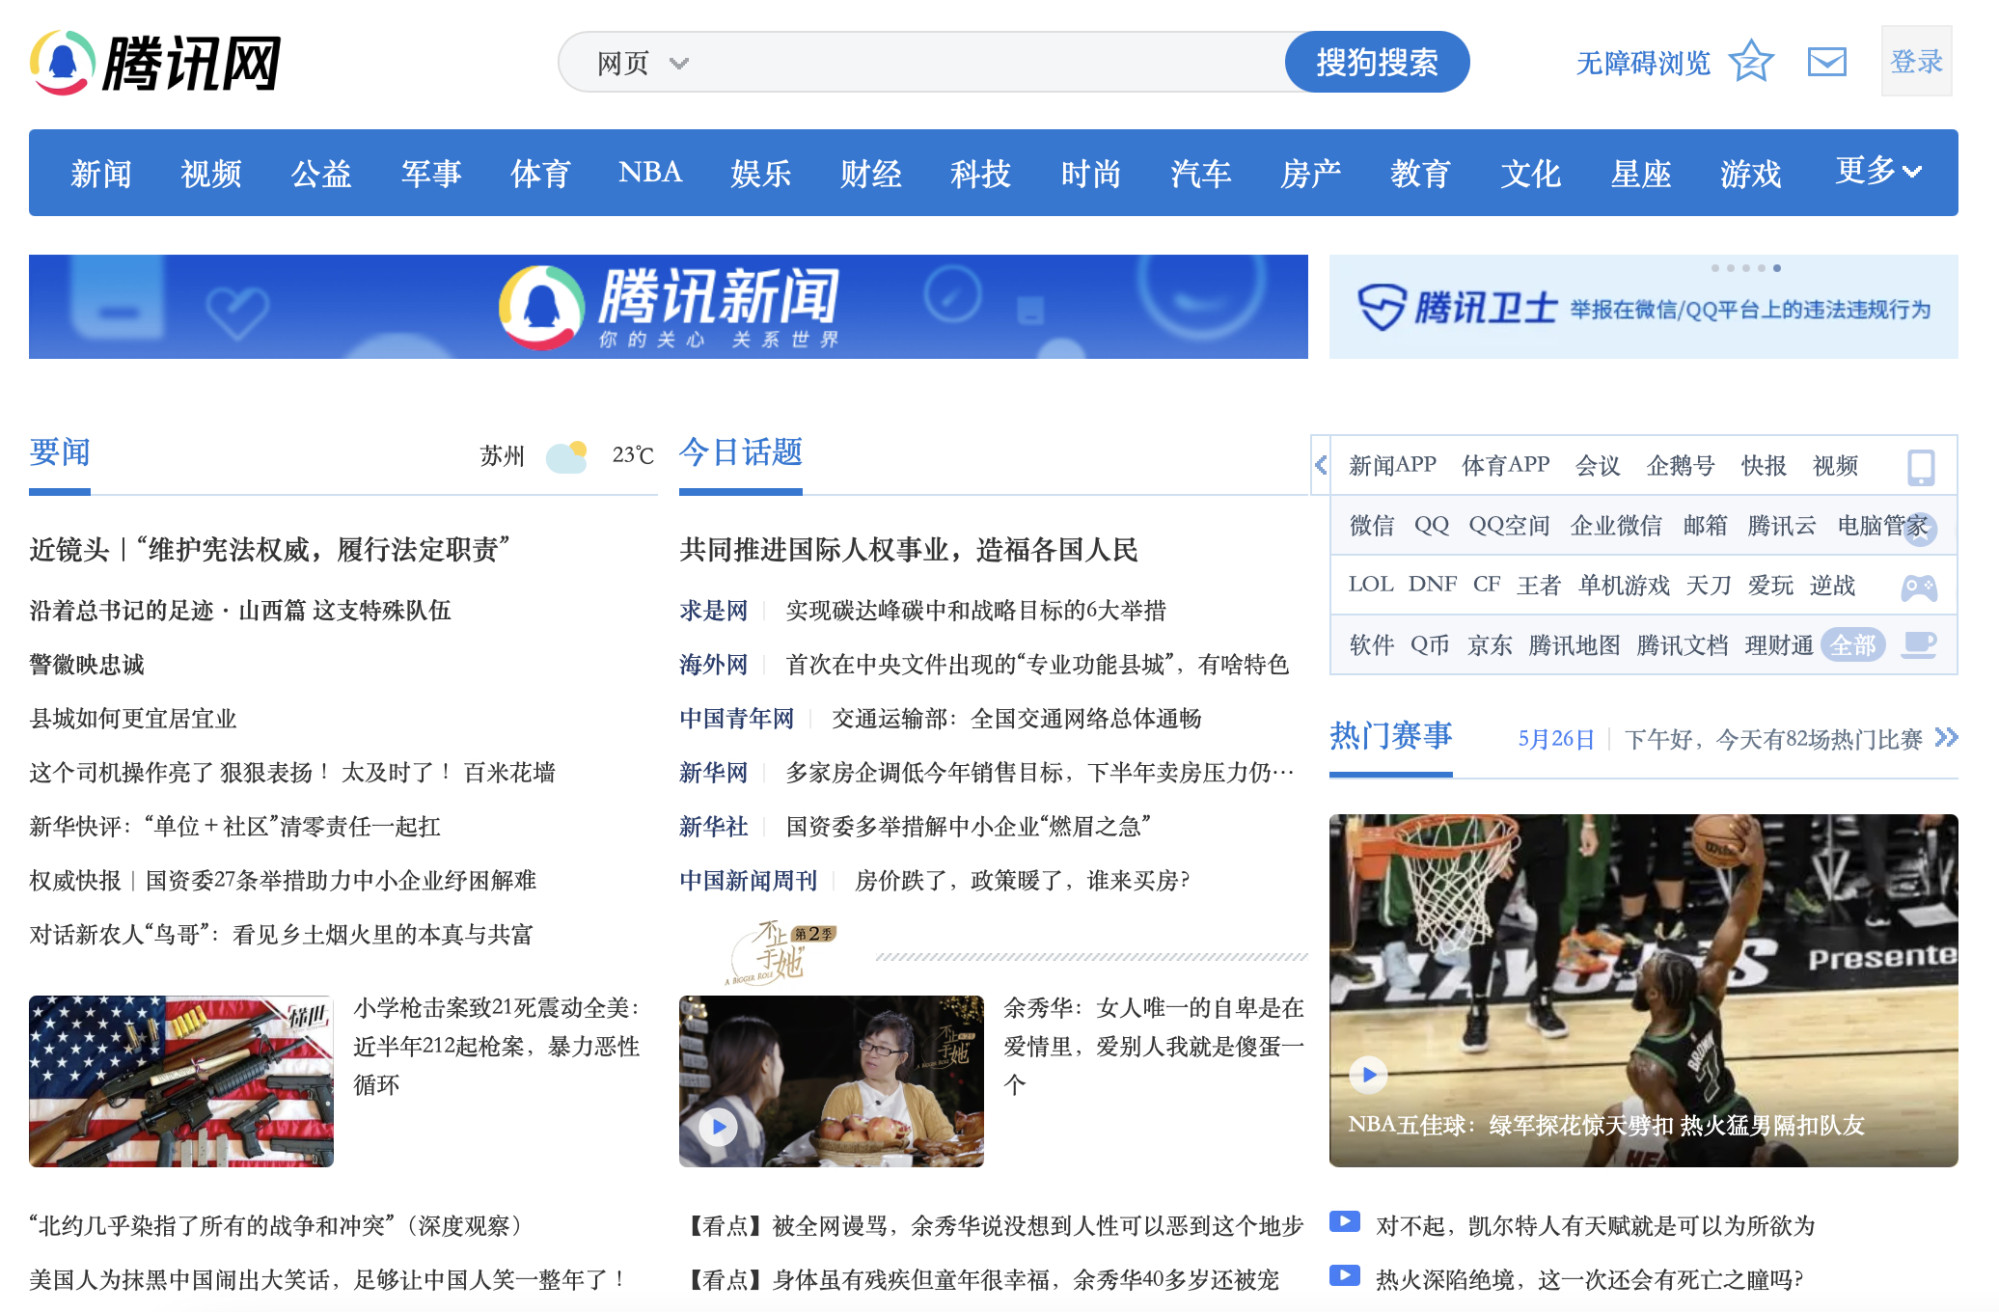This screenshot has height=1312, width=1999.
Task: Toggle 全部 links view
Action: click(x=1853, y=645)
